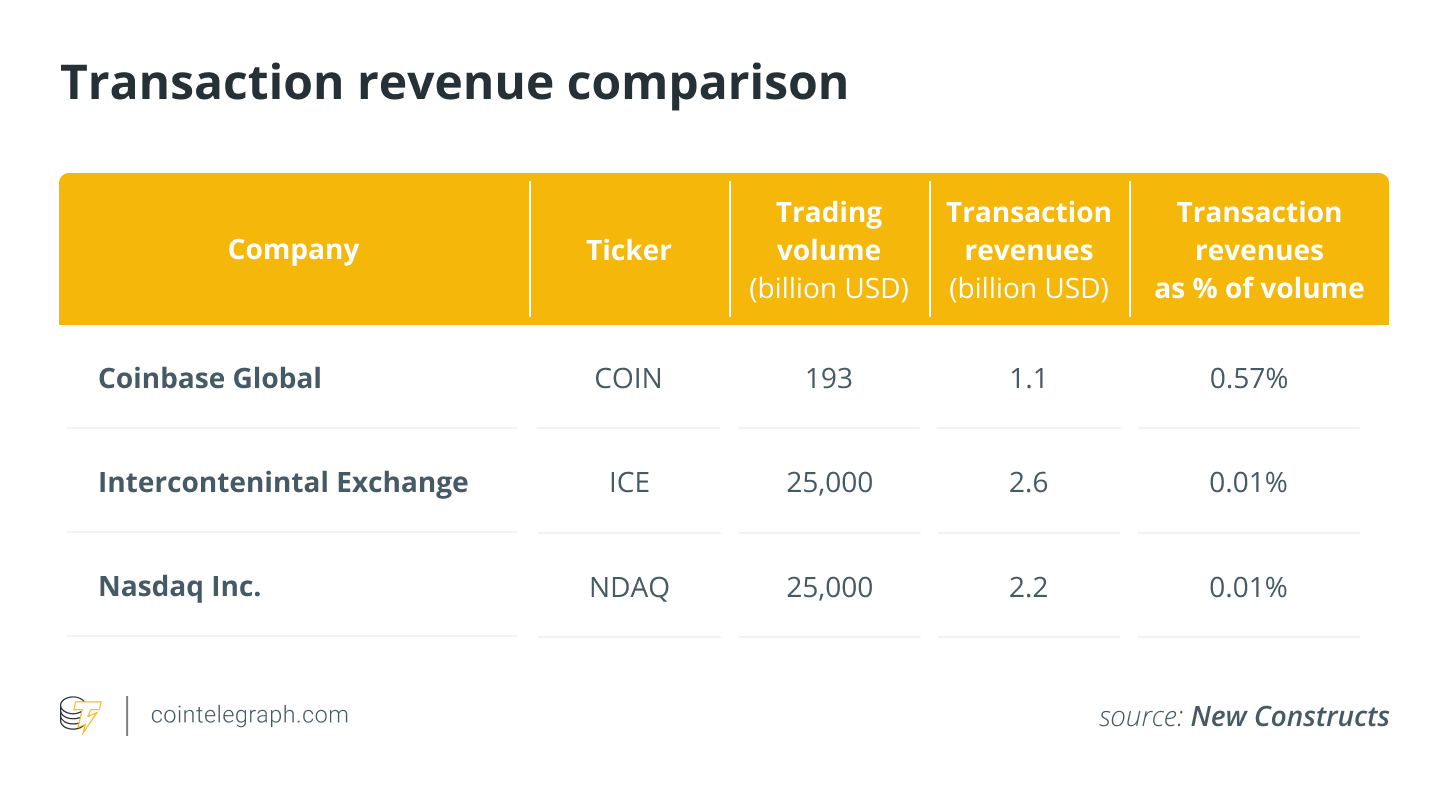1450x796 pixels.
Task: Click the Cointelegraph coin logo icon
Action: (81, 716)
